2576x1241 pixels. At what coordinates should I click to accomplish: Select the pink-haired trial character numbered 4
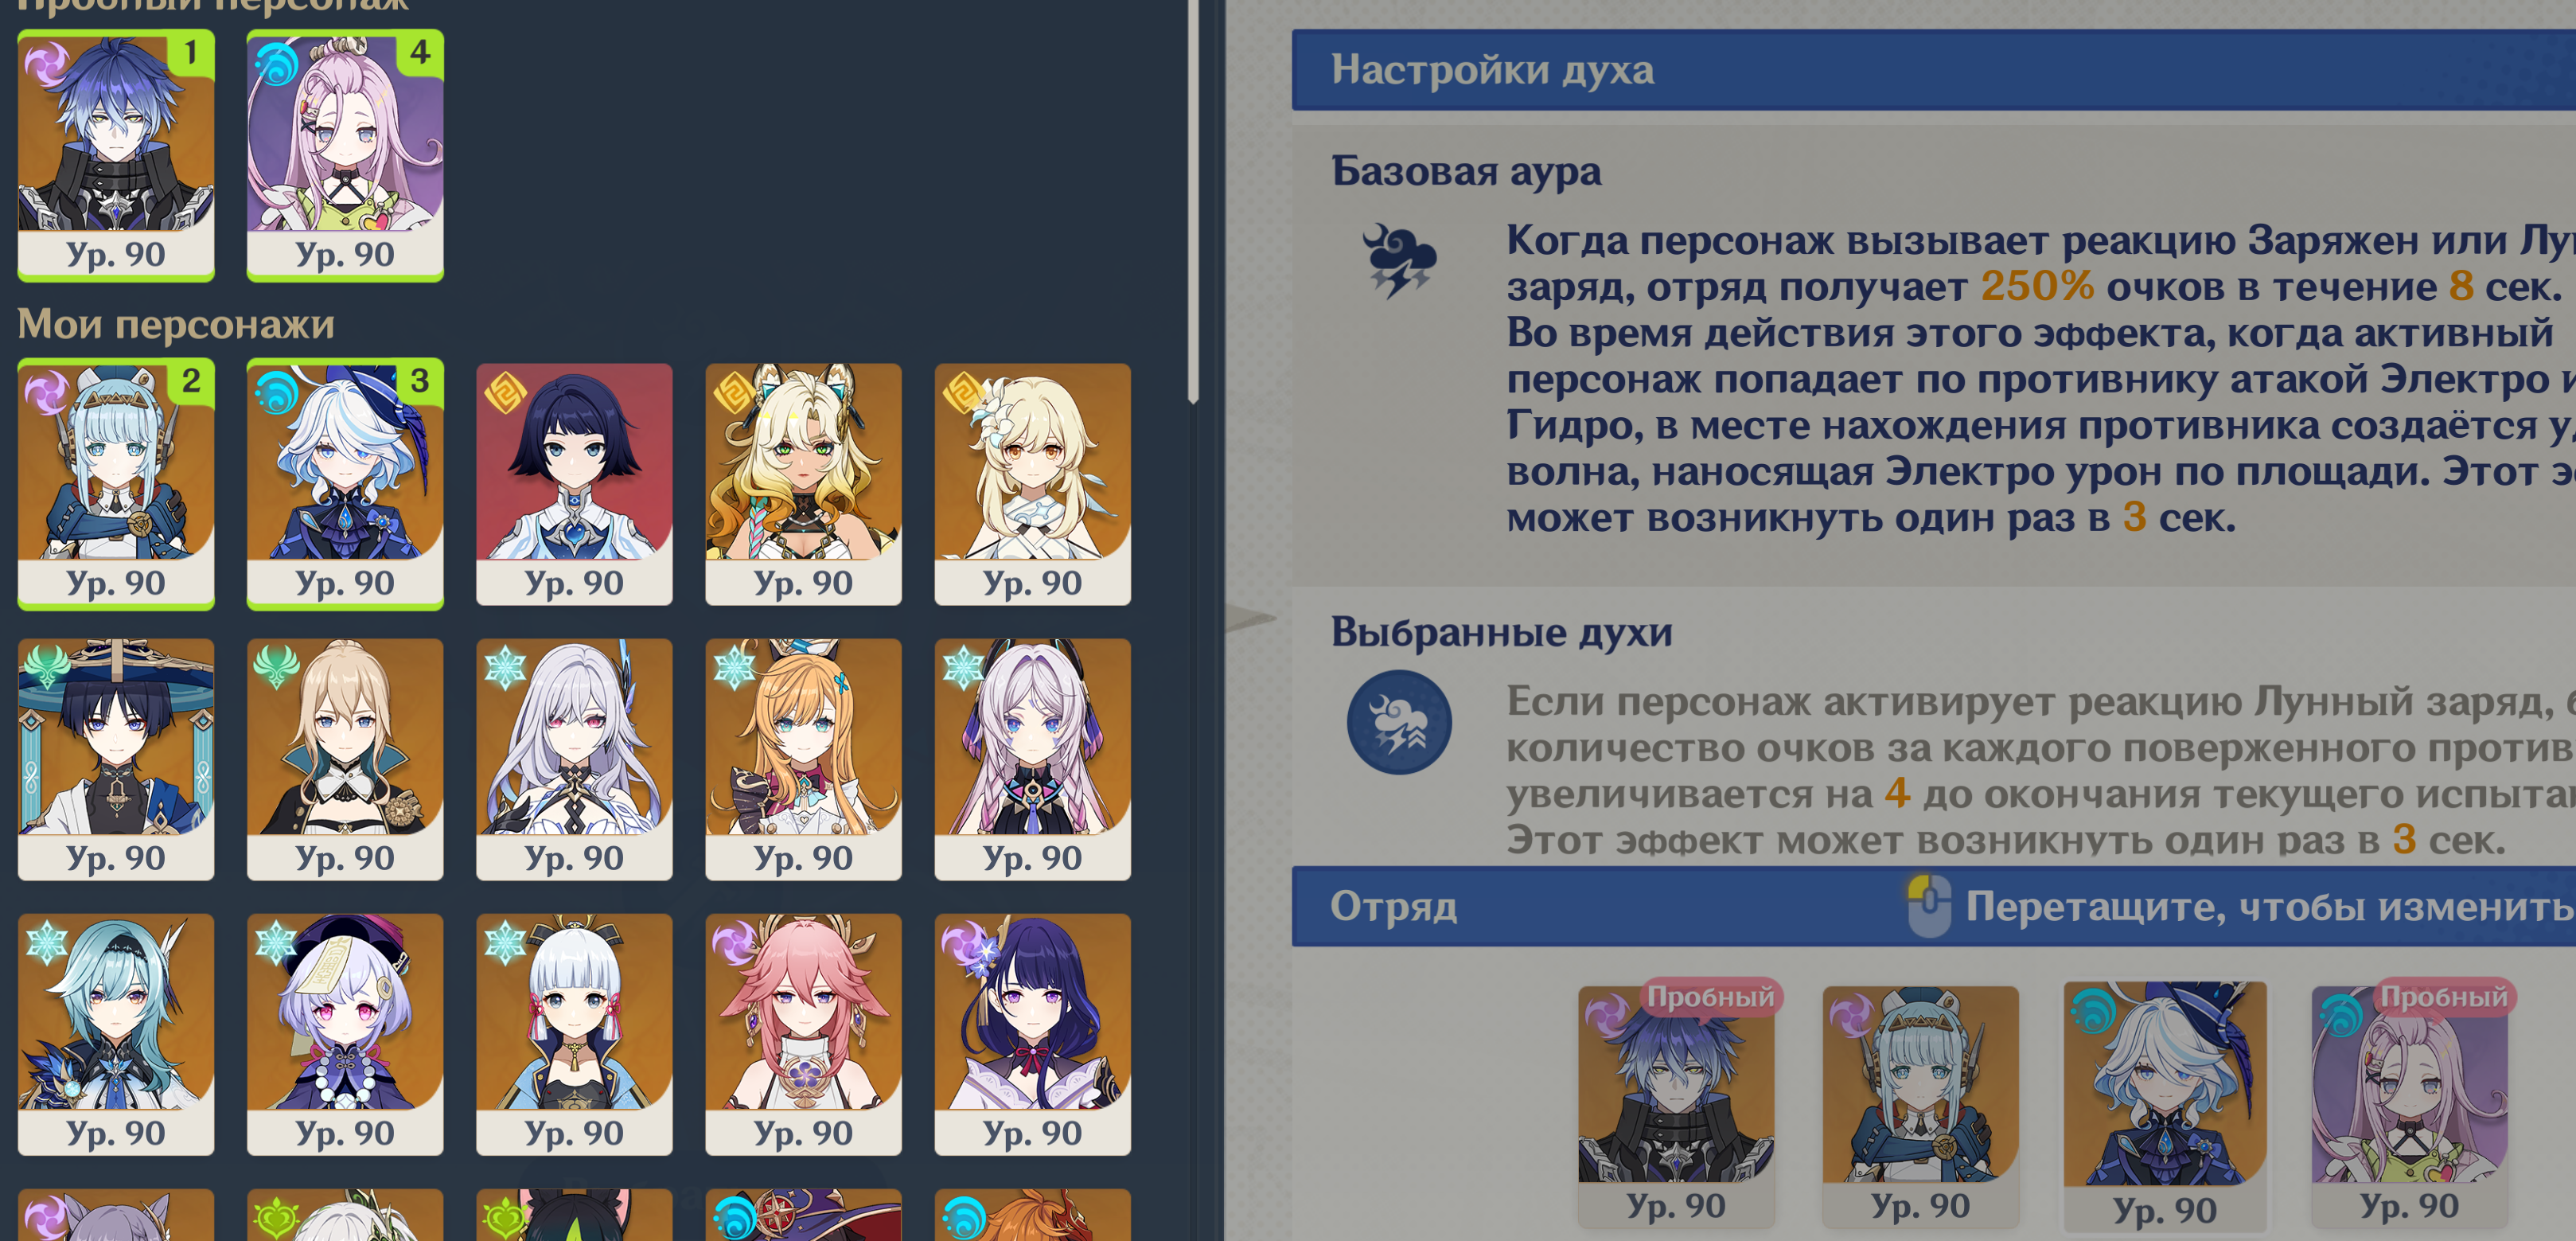click(x=345, y=155)
